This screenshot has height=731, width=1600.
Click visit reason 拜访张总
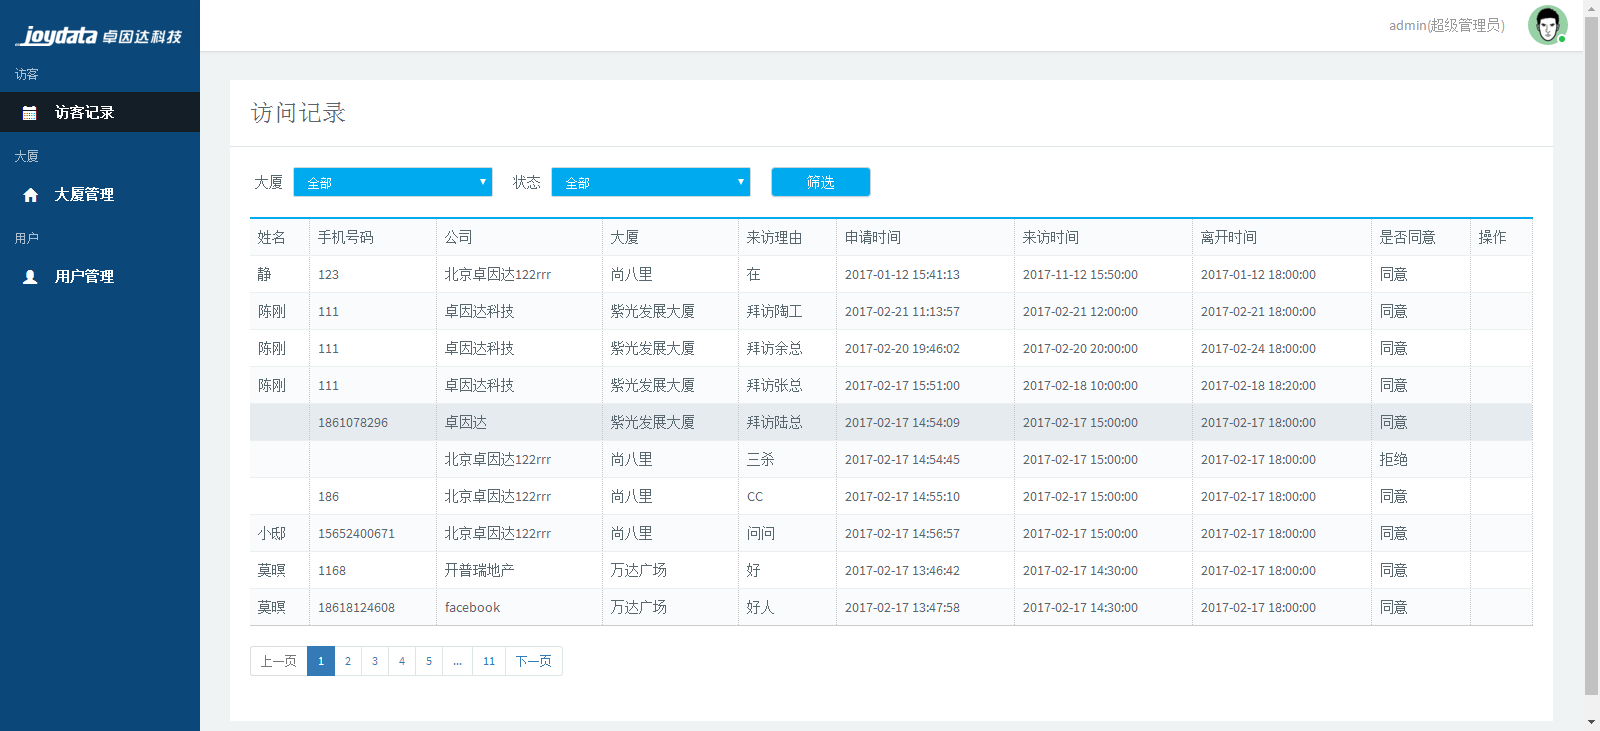coord(775,385)
